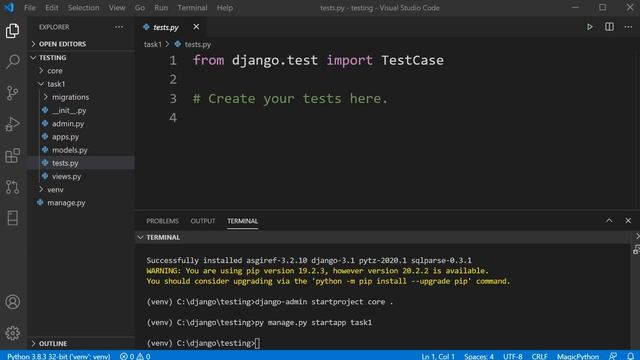Close the tests.py editor tab

pyautogui.click(x=196, y=27)
